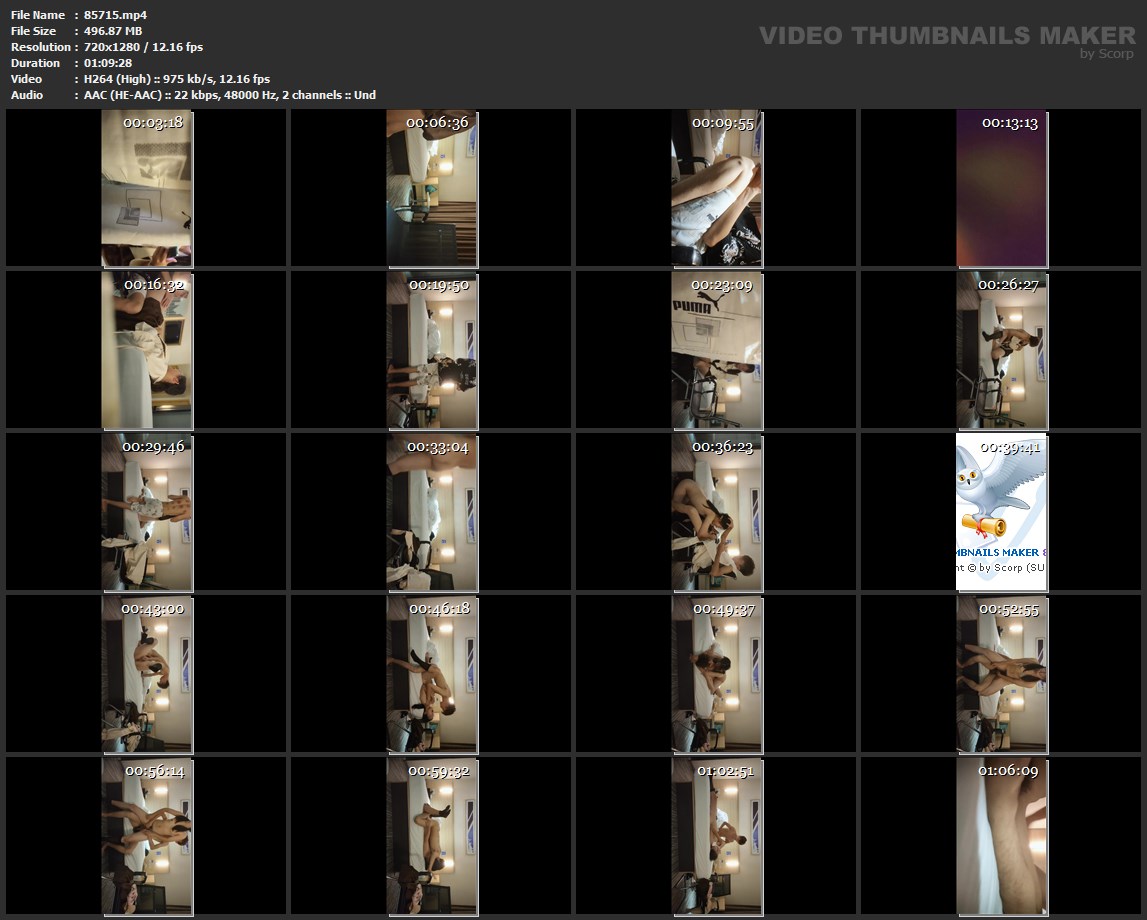Open the thumbnail at 00:09:55
This screenshot has width=1147, height=920.
point(716,188)
